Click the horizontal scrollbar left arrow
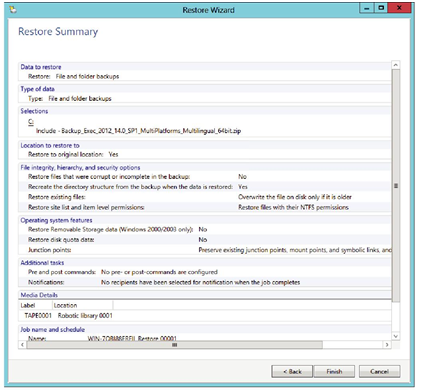Viewport: 423px width, 390px height. (22, 345)
